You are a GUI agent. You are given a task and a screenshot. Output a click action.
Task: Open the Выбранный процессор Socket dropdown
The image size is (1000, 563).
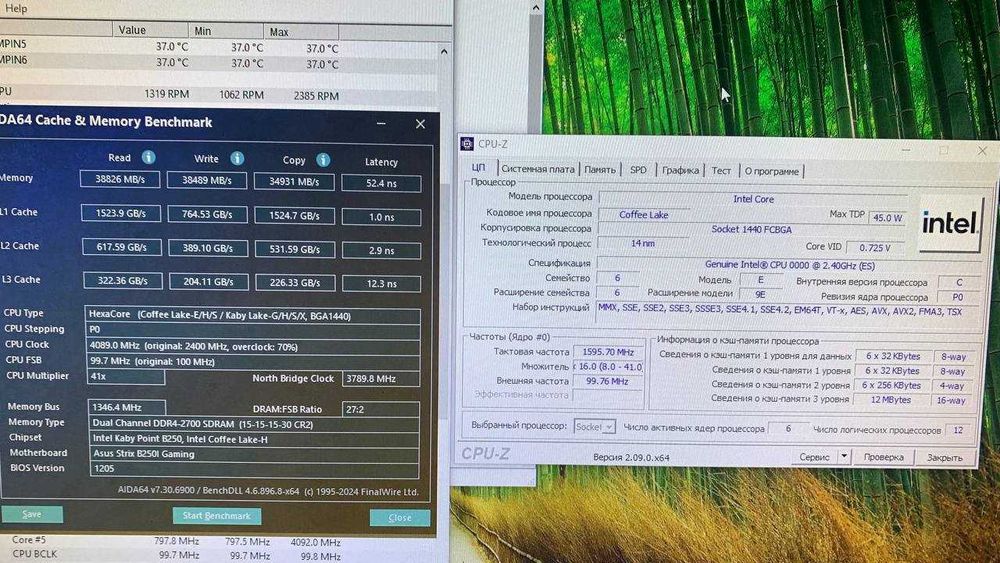pos(594,427)
